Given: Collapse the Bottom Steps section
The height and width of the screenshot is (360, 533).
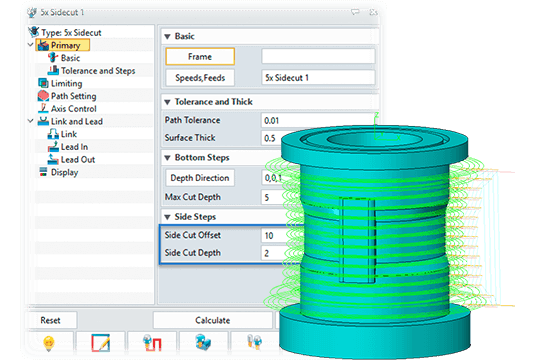Looking at the screenshot, I should (x=167, y=158).
